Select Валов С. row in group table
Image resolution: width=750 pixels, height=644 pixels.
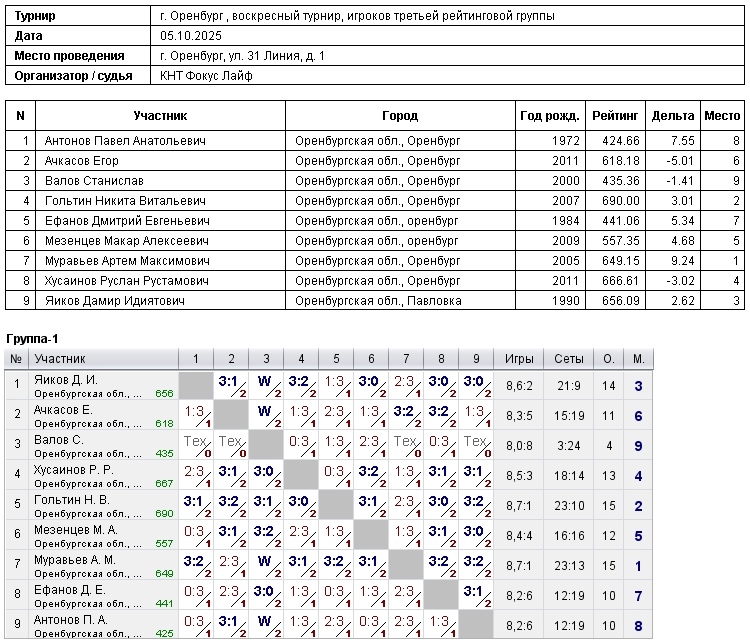(x=59, y=440)
